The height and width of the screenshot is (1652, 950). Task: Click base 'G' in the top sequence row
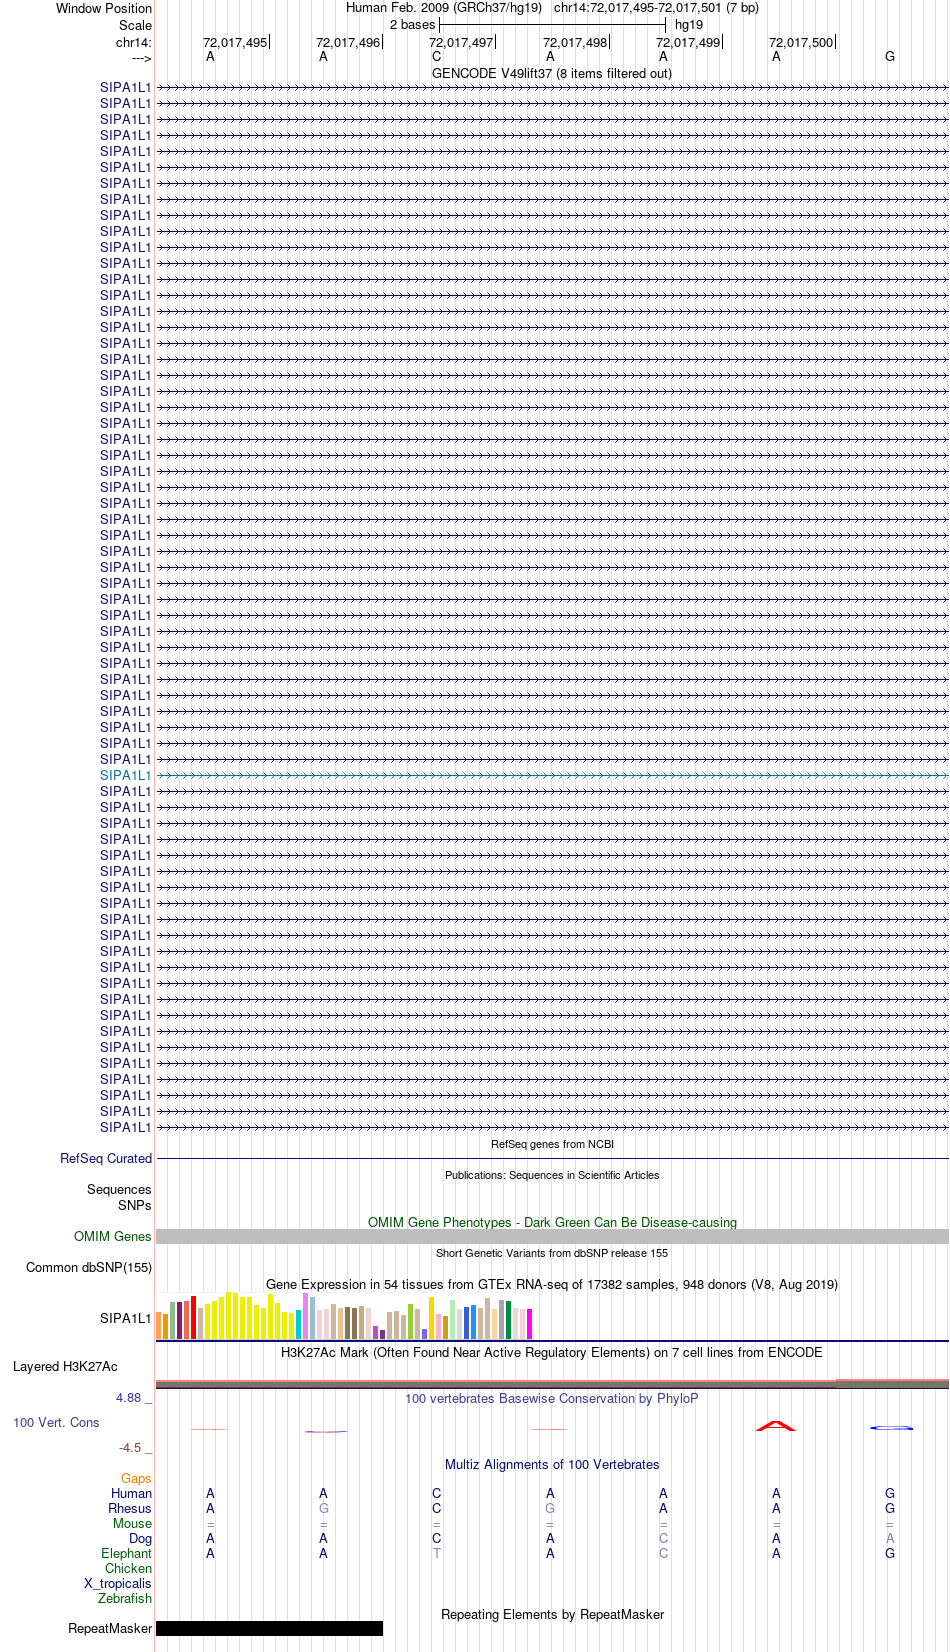(x=890, y=57)
